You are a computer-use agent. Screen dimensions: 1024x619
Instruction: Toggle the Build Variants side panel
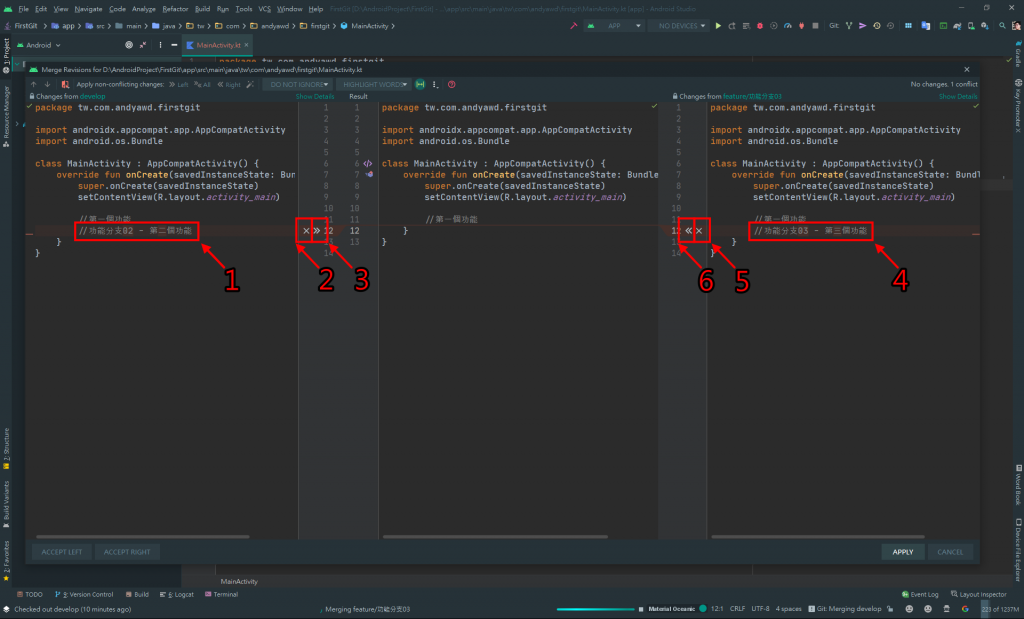(x=6, y=505)
